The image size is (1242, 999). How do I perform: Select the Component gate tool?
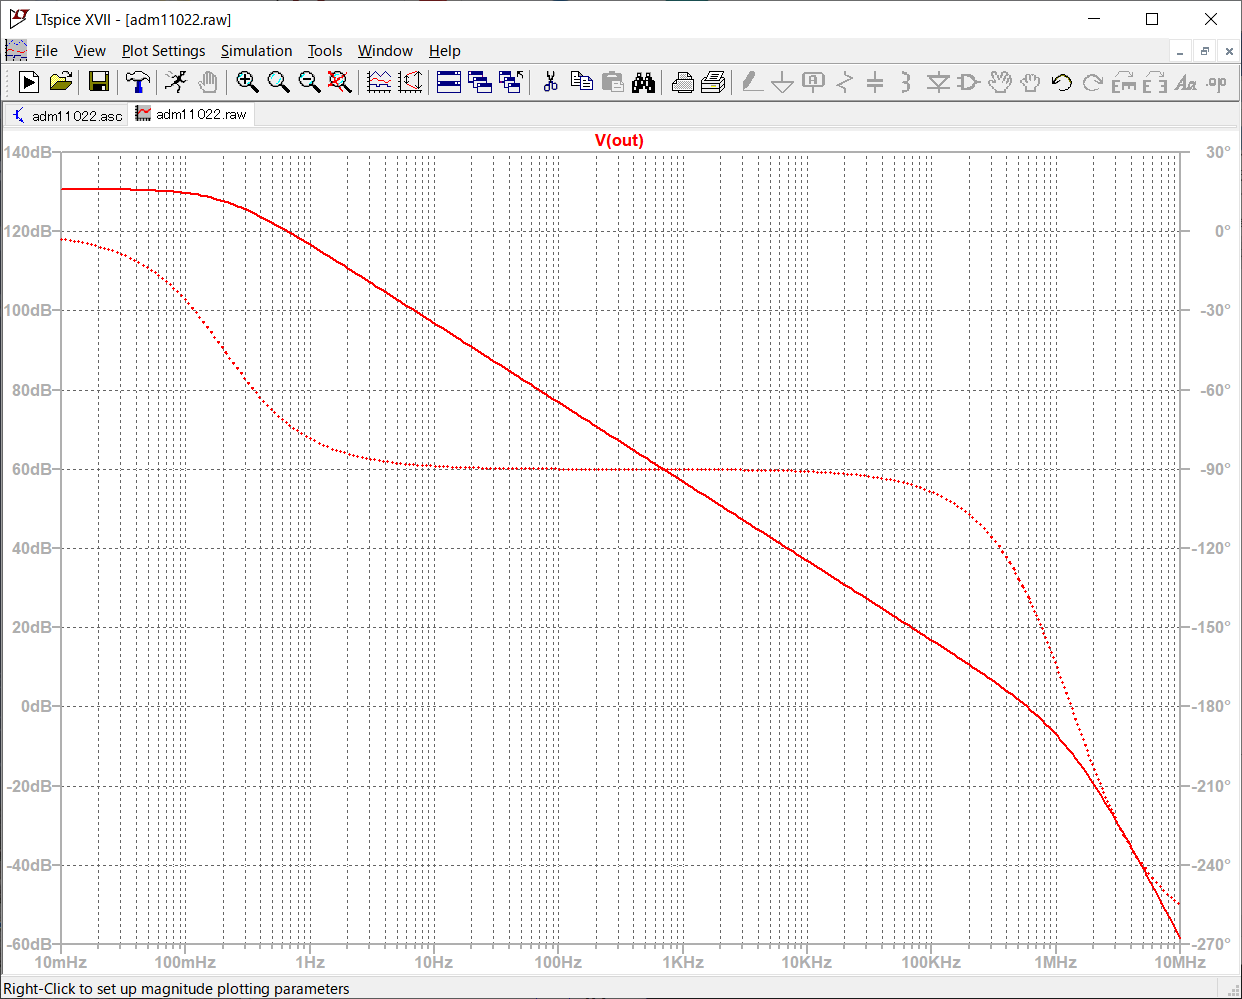(x=968, y=82)
